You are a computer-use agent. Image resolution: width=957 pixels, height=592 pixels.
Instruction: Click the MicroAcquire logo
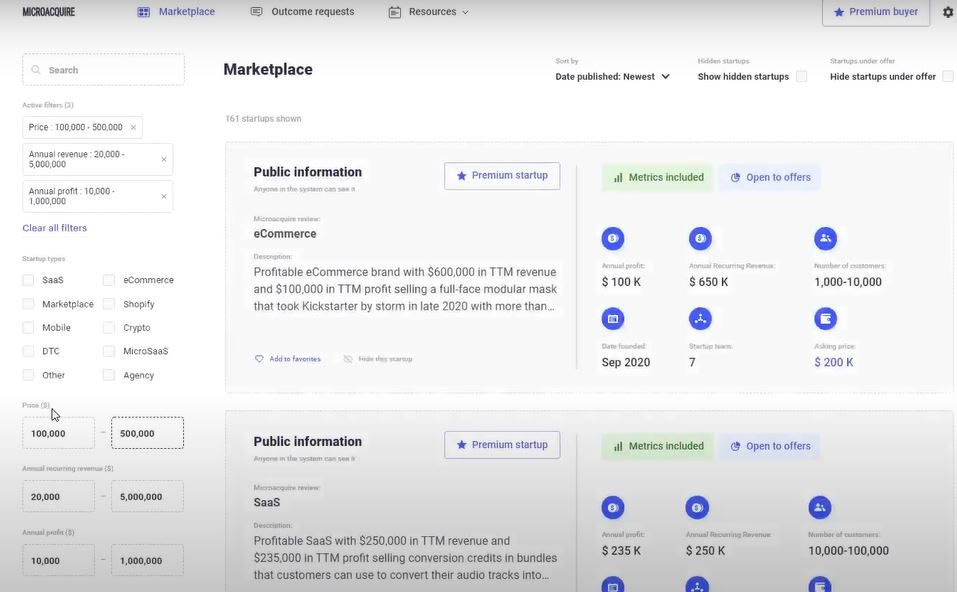click(x=48, y=12)
